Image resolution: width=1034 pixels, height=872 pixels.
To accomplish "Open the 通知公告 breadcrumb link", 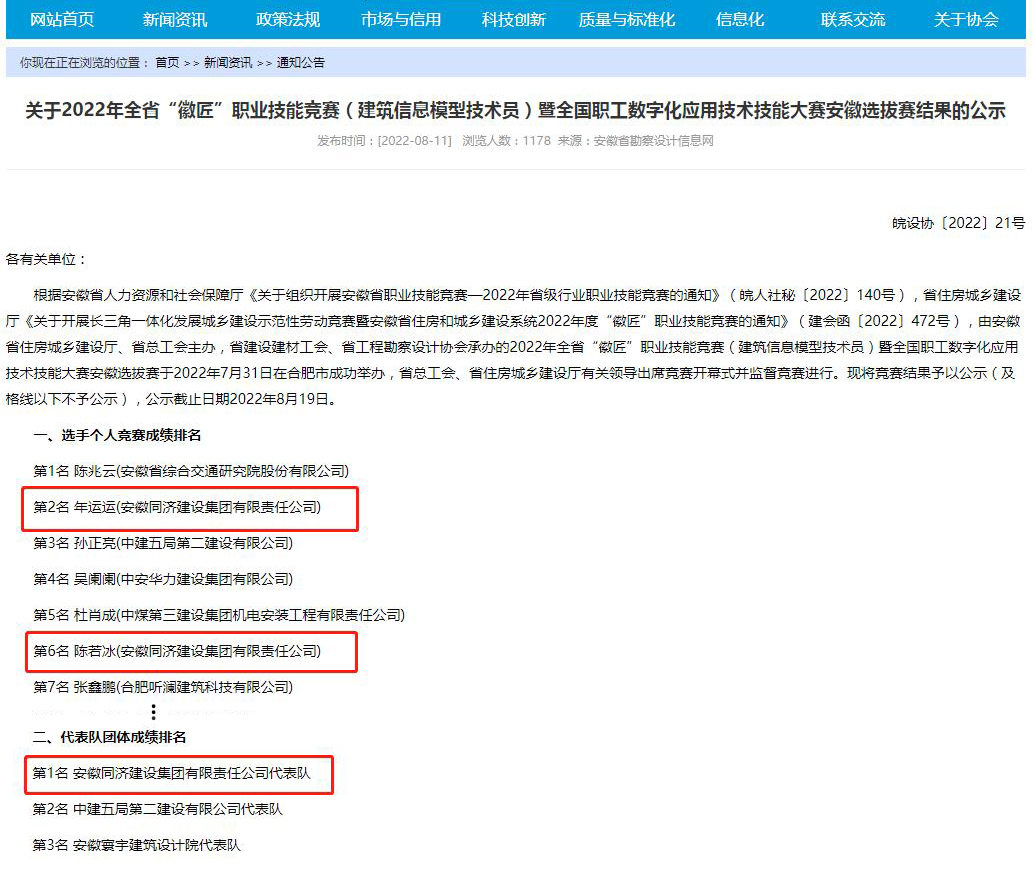I will [x=301, y=63].
